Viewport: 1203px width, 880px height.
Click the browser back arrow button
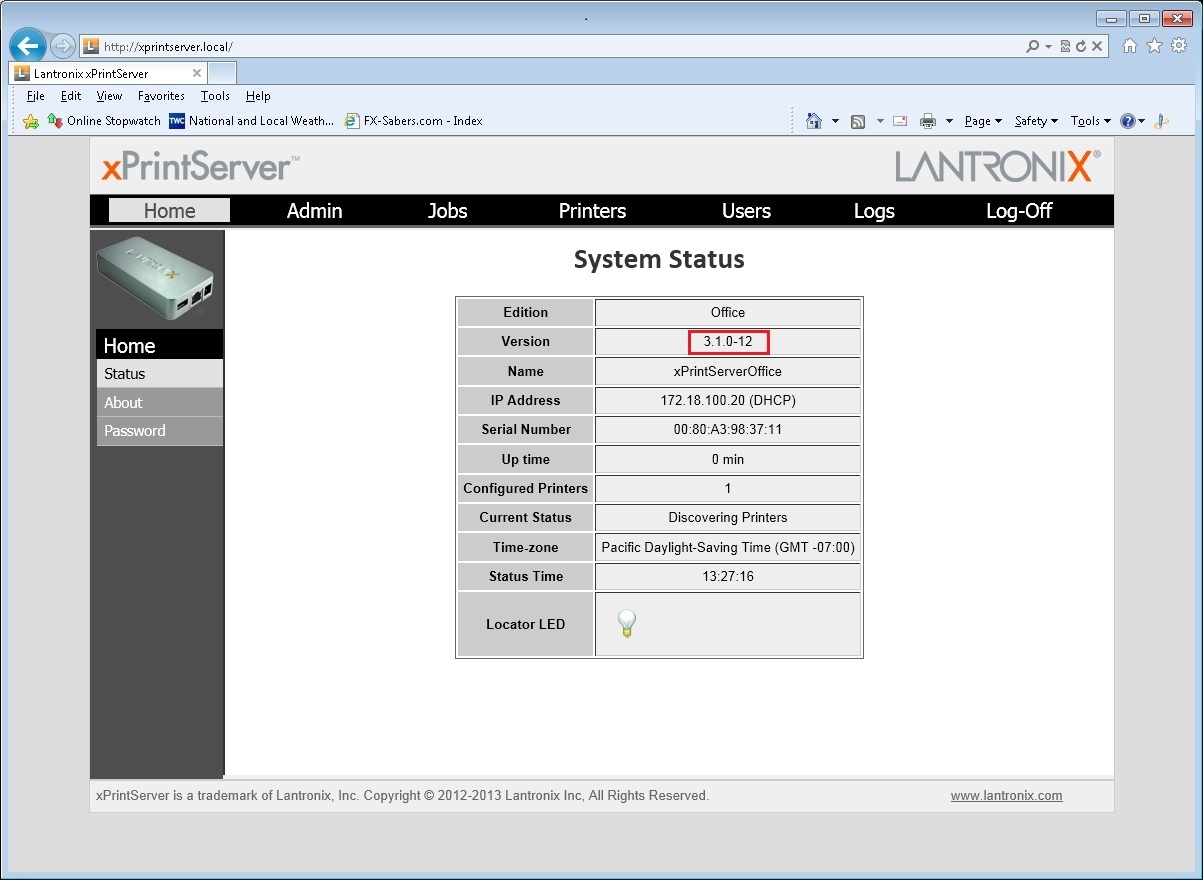click(x=28, y=46)
